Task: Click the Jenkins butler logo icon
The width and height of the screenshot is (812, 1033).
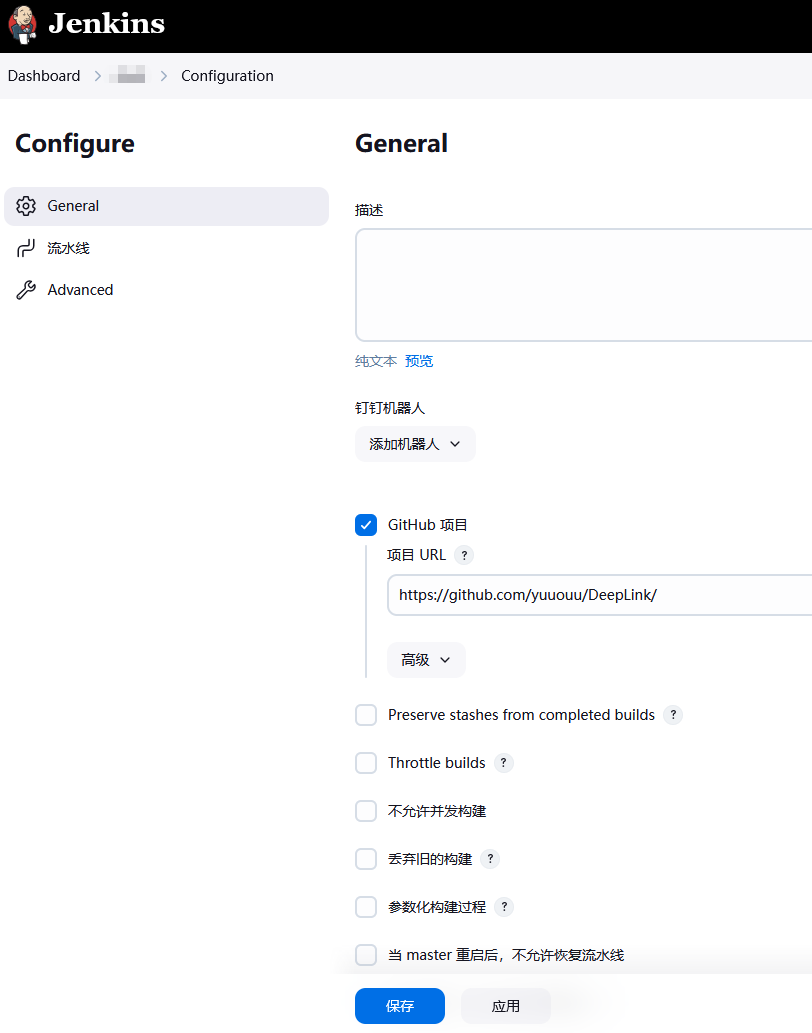Action: click(22, 25)
